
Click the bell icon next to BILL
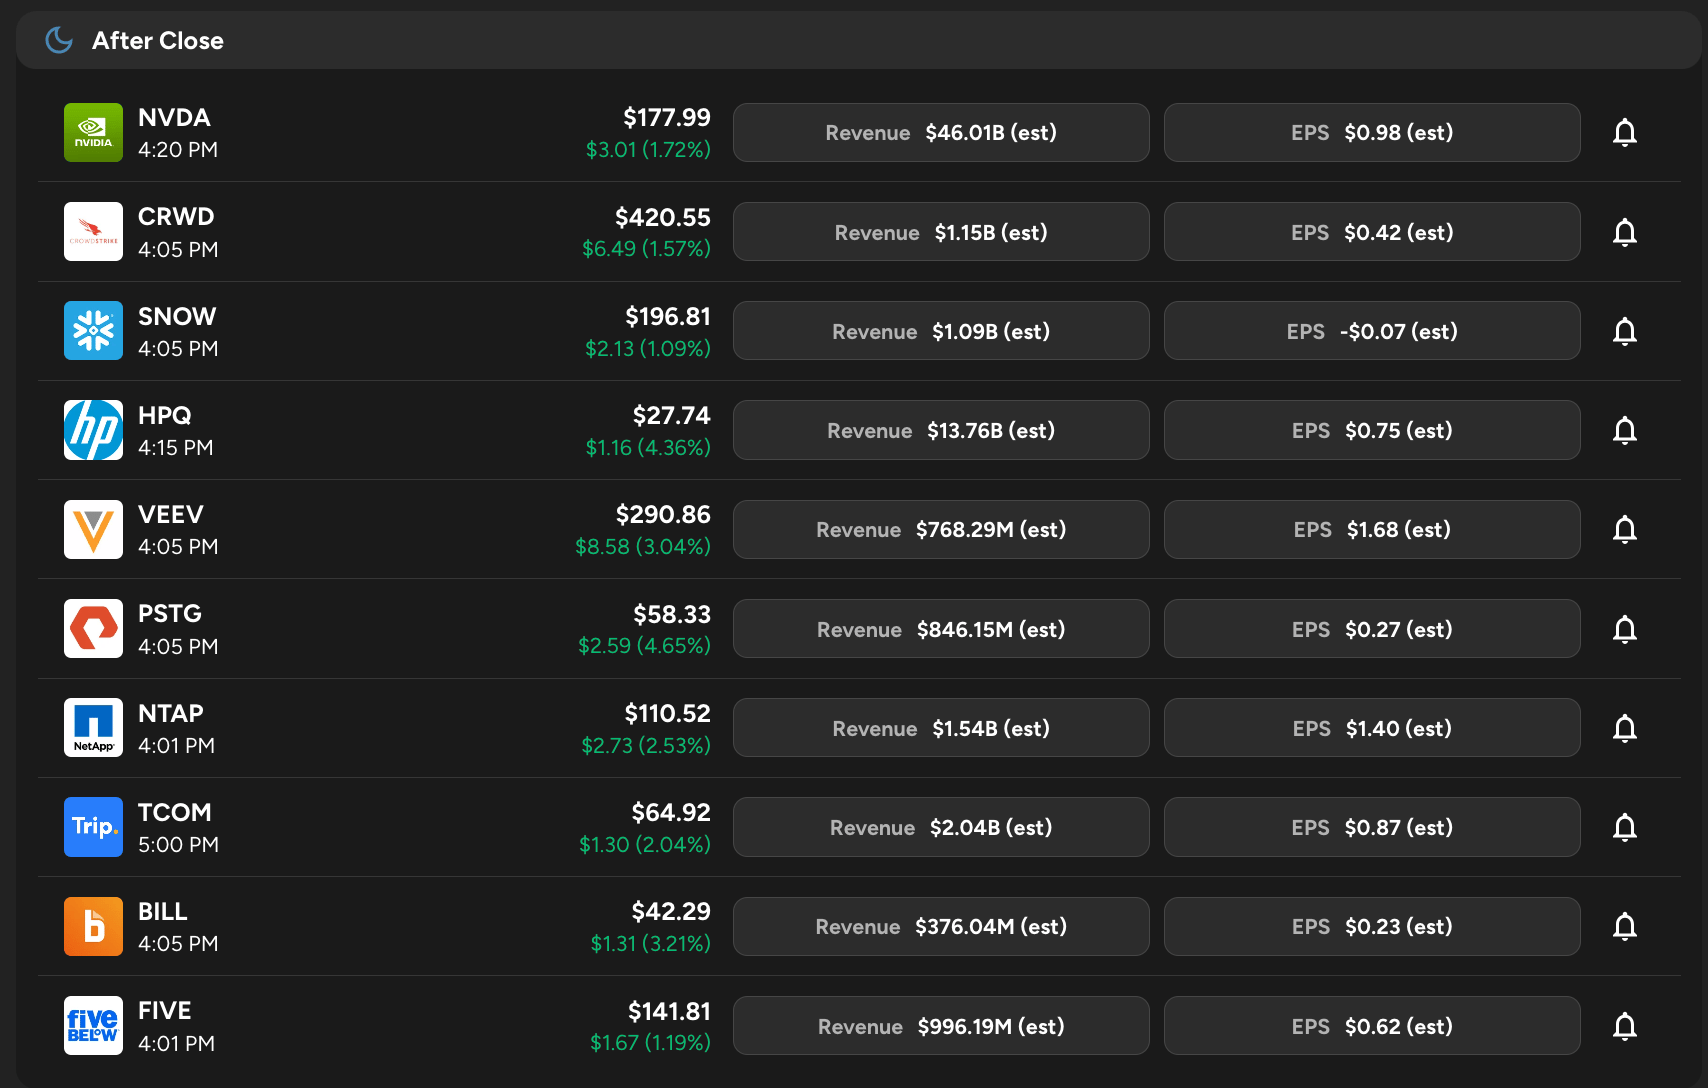[1625, 926]
